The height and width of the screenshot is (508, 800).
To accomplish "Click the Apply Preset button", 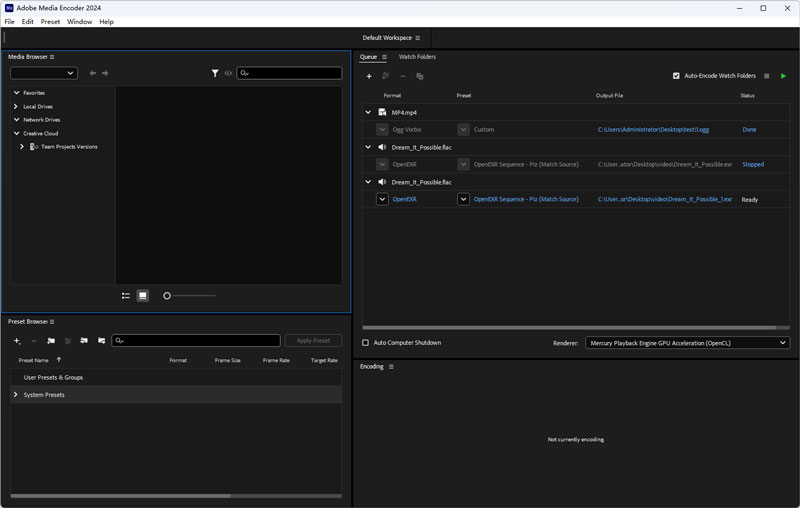I will 313,341.
